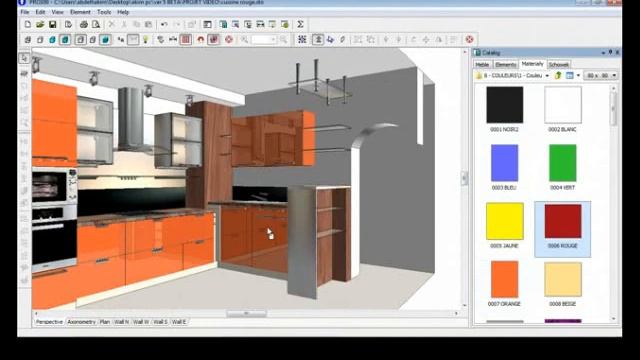Switch to the Wall E tab
640x360 pixels.
pos(179,322)
